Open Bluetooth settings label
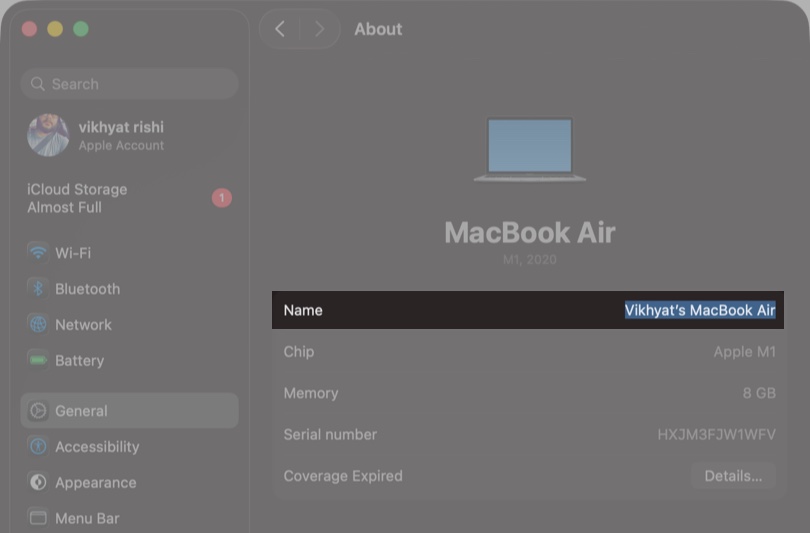The height and width of the screenshot is (533, 810). (87, 289)
